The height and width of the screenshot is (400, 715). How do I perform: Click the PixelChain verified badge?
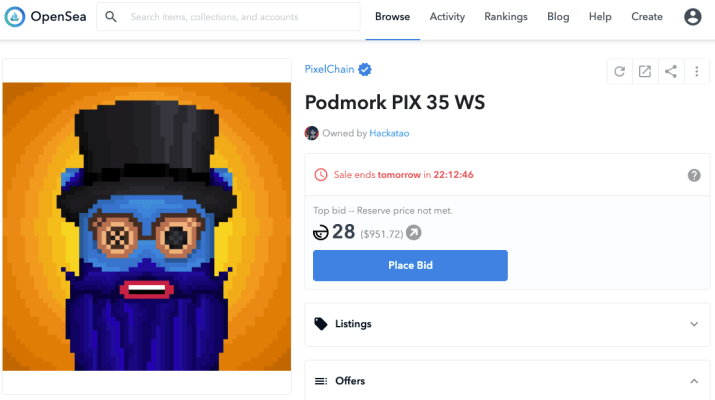pos(364,69)
